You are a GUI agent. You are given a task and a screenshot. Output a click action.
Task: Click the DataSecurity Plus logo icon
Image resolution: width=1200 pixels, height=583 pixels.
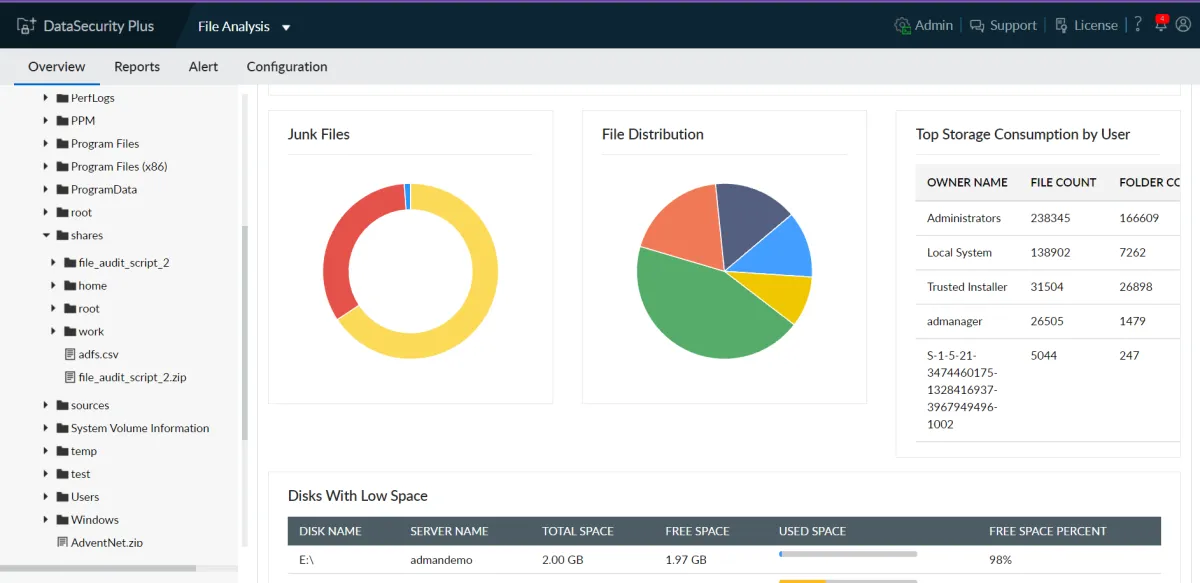pyautogui.click(x=26, y=26)
